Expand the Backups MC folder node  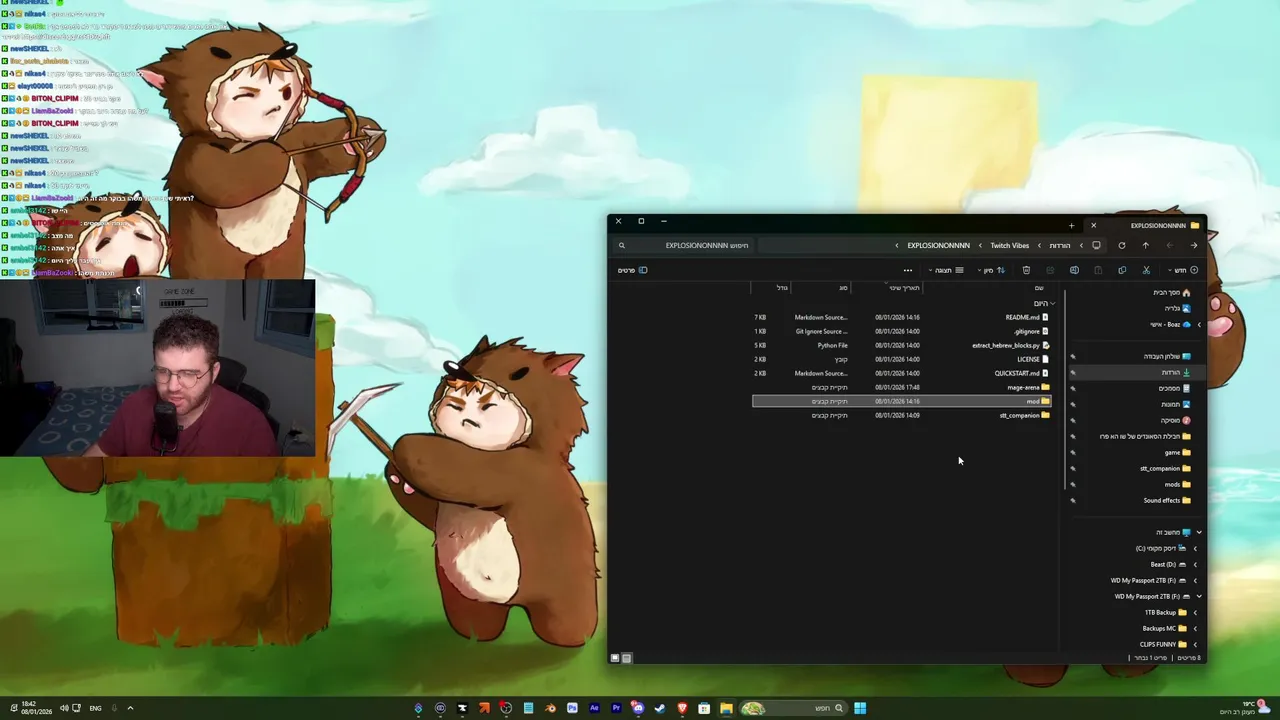point(1195,628)
